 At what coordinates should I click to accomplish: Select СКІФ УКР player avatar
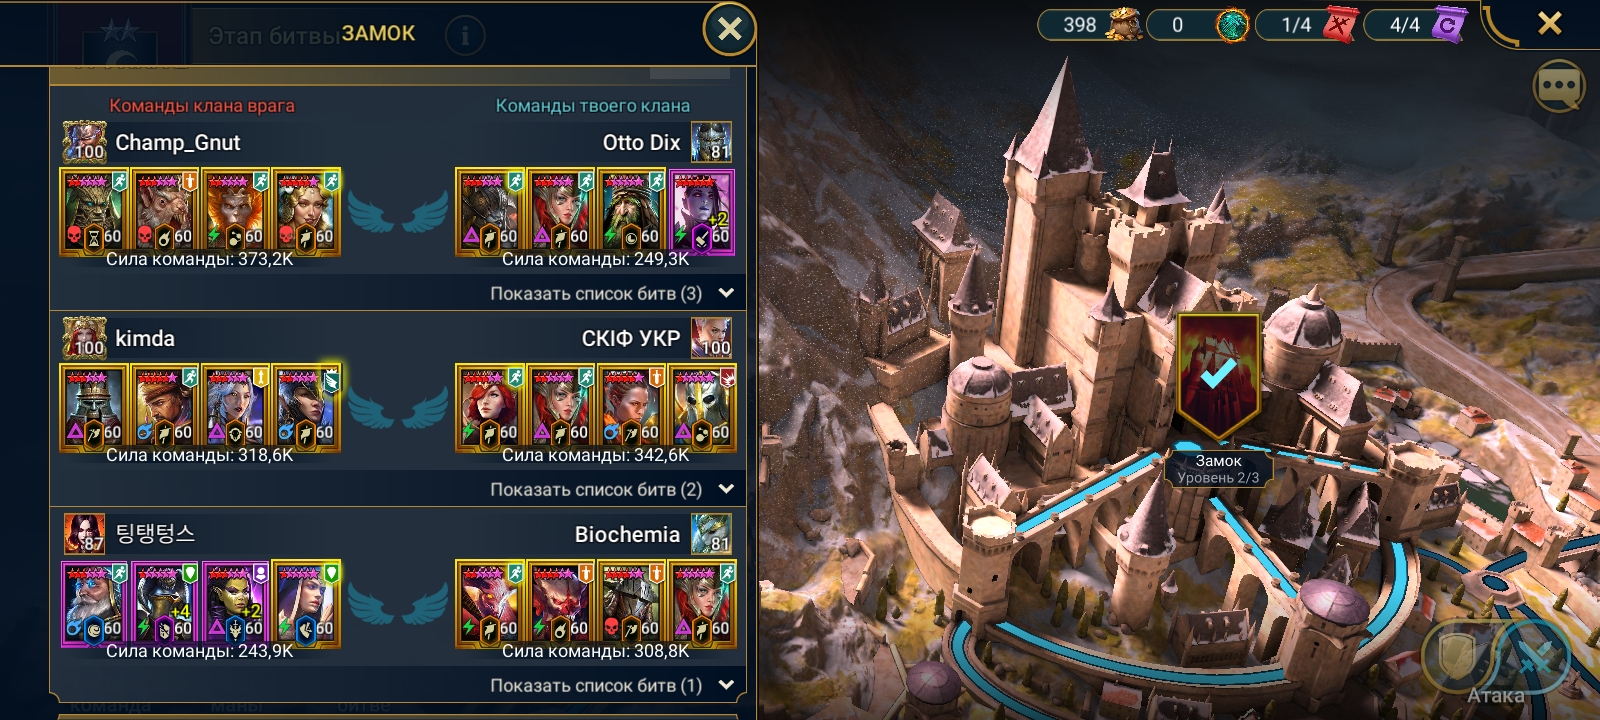(711, 338)
